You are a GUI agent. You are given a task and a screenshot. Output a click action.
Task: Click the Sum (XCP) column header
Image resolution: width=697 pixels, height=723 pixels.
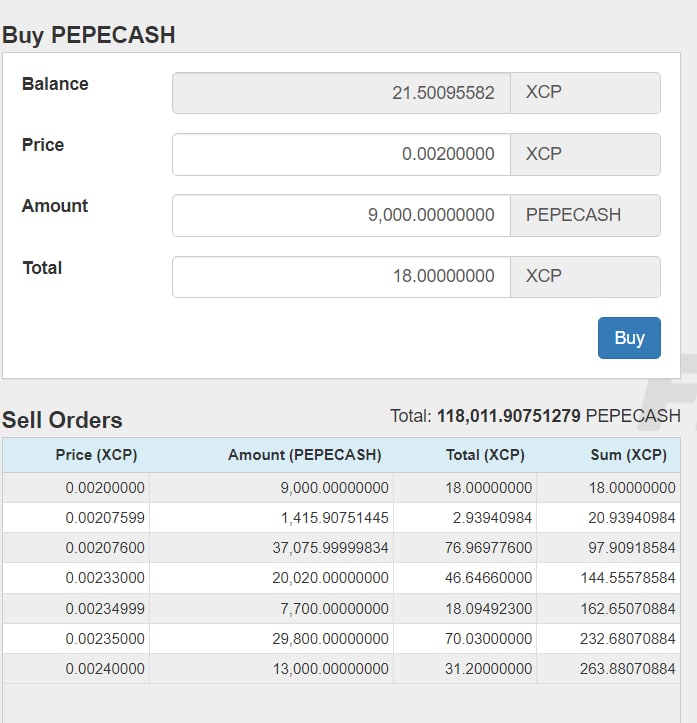click(x=629, y=455)
